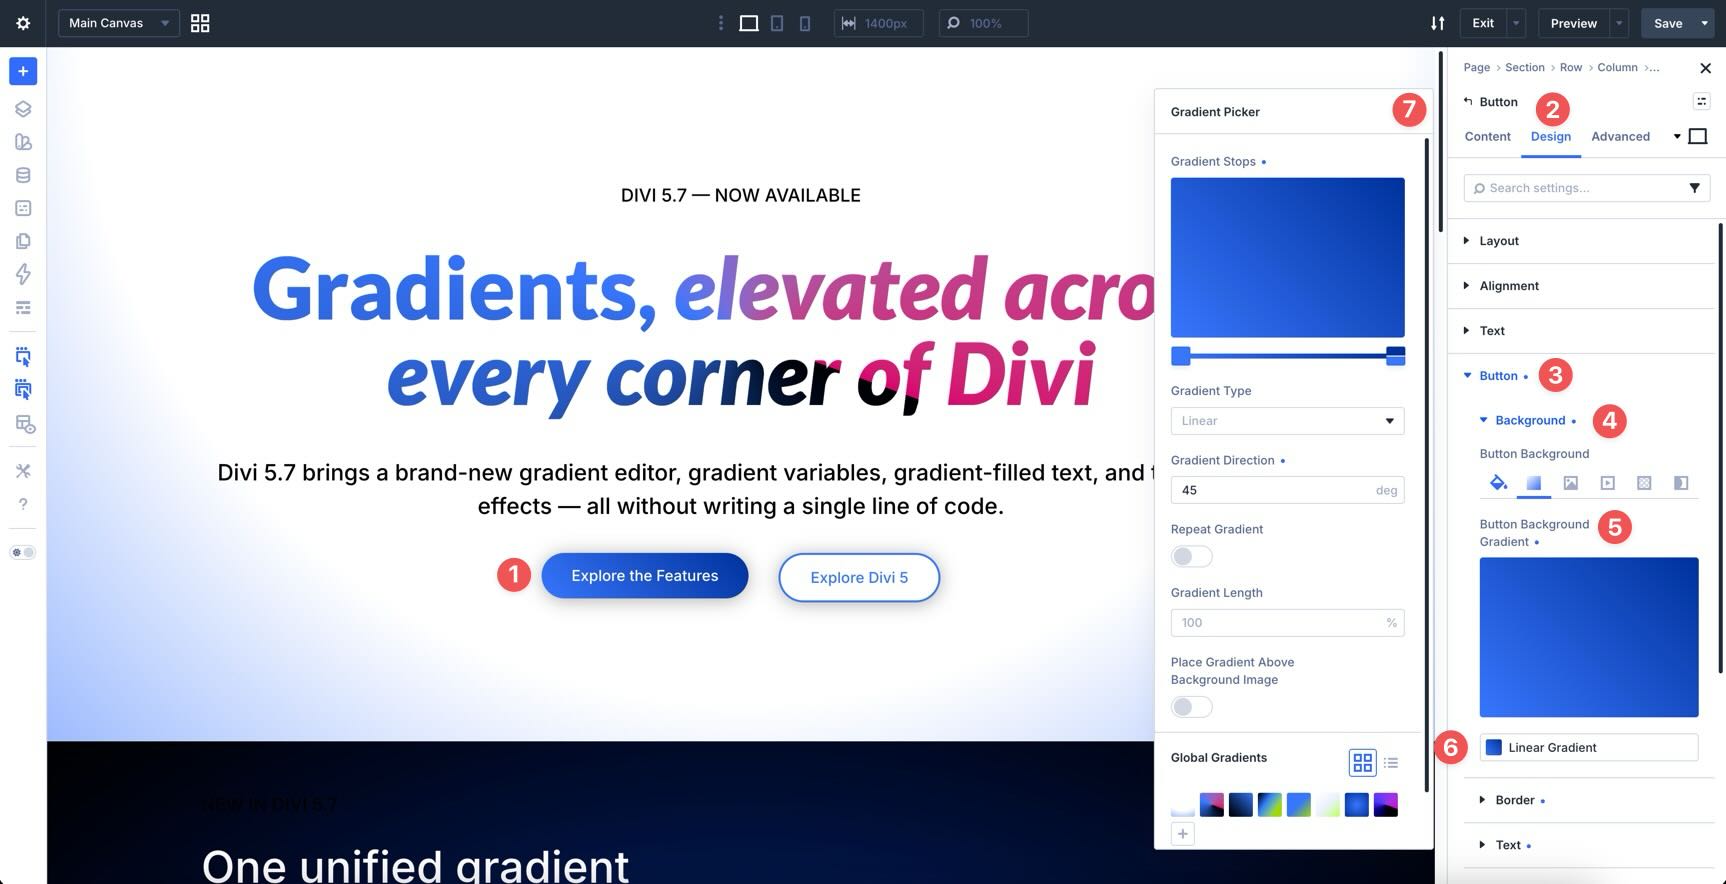Click Column in the breadcrumb

pos(1617,67)
